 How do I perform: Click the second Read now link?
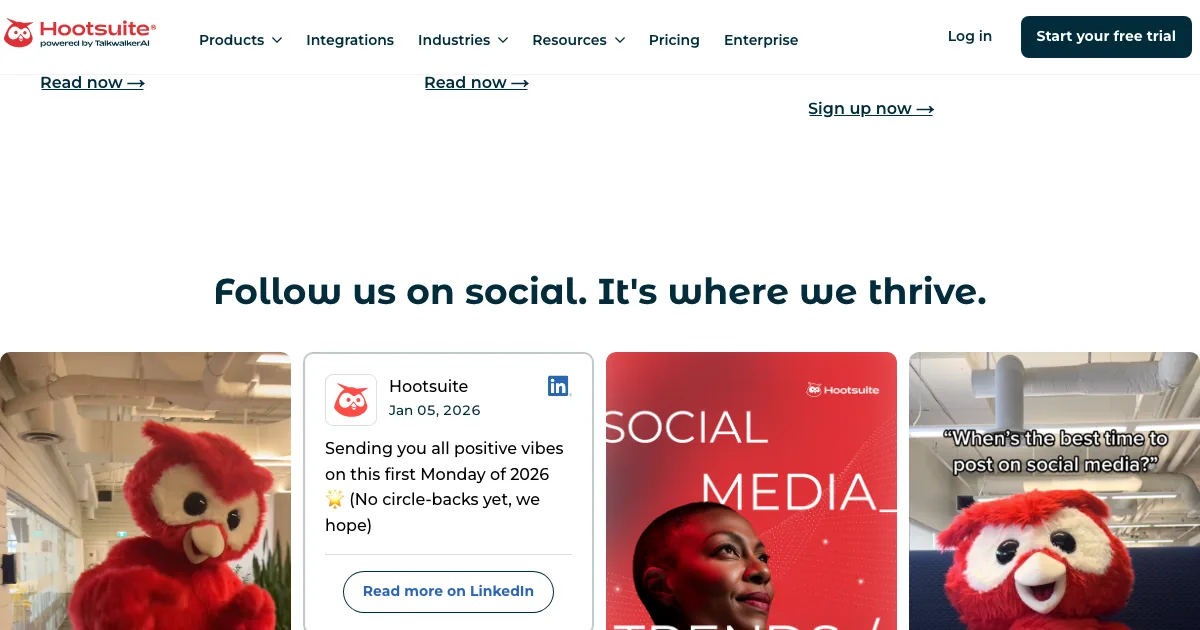476,83
